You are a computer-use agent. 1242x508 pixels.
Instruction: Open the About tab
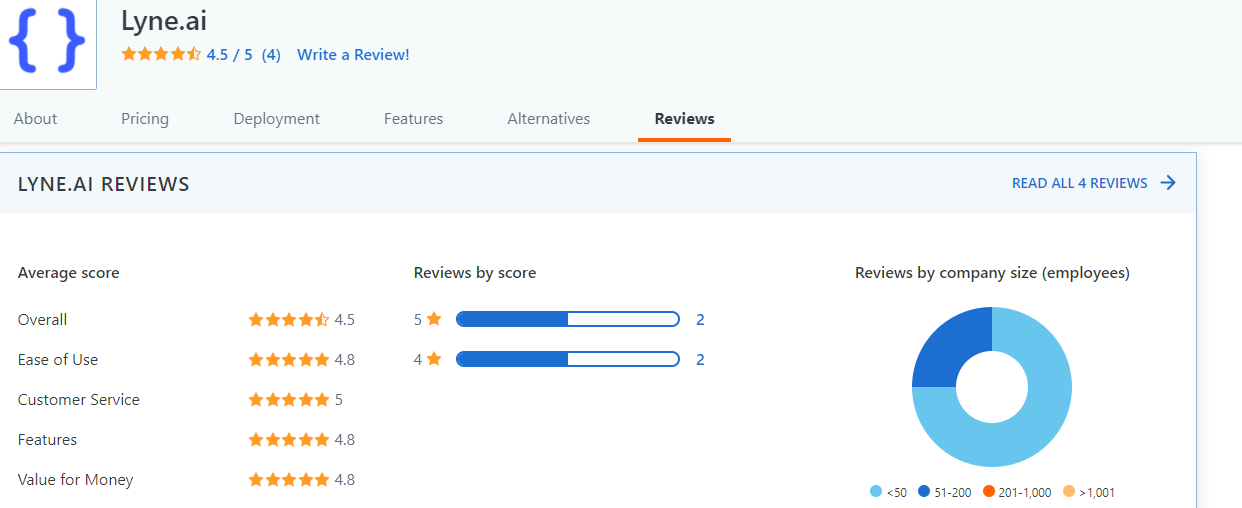(35, 118)
